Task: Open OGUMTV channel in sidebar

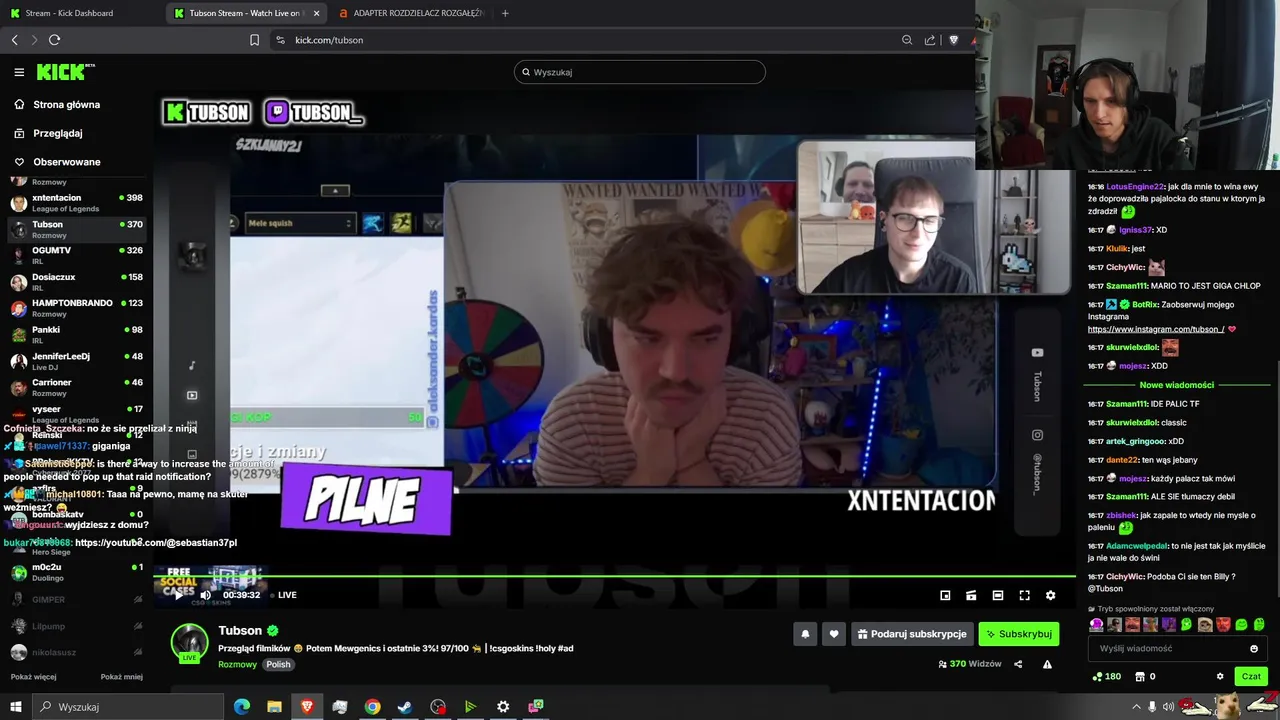Action: click(76, 255)
